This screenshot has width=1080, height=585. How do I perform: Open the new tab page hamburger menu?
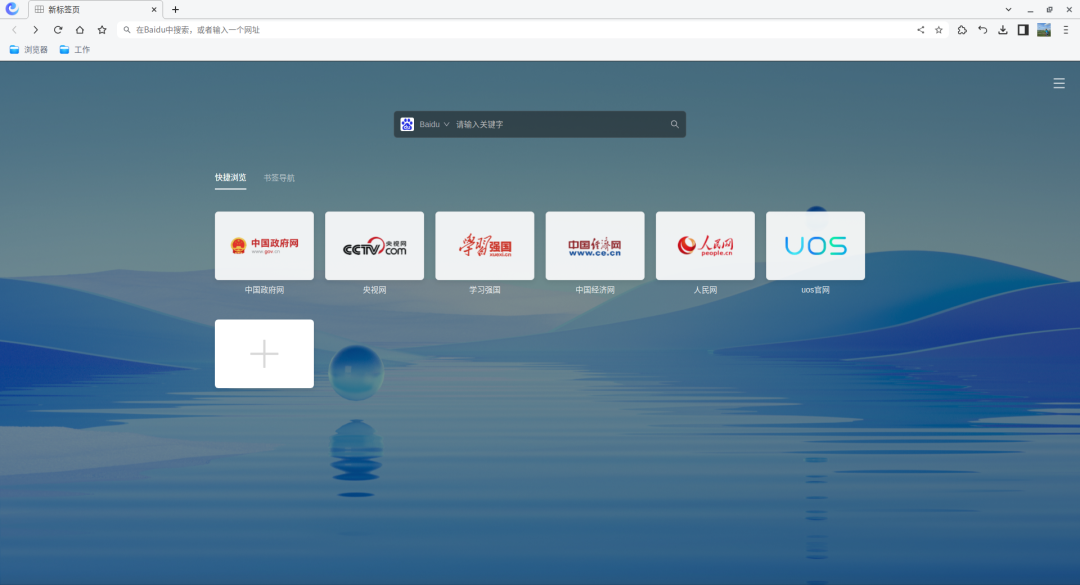click(1059, 83)
